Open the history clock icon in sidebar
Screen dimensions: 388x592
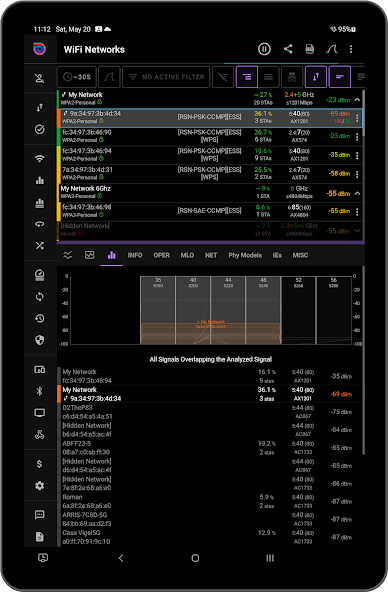pyautogui.click(x=40, y=319)
